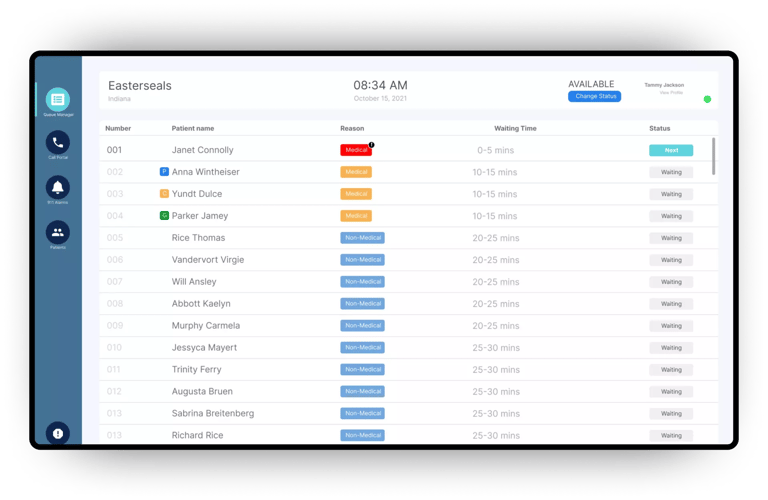Viewport: 768px width, 500px height.
Task: Click the Non-Medical tag for Jessyca Mayert
Action: 362,348
